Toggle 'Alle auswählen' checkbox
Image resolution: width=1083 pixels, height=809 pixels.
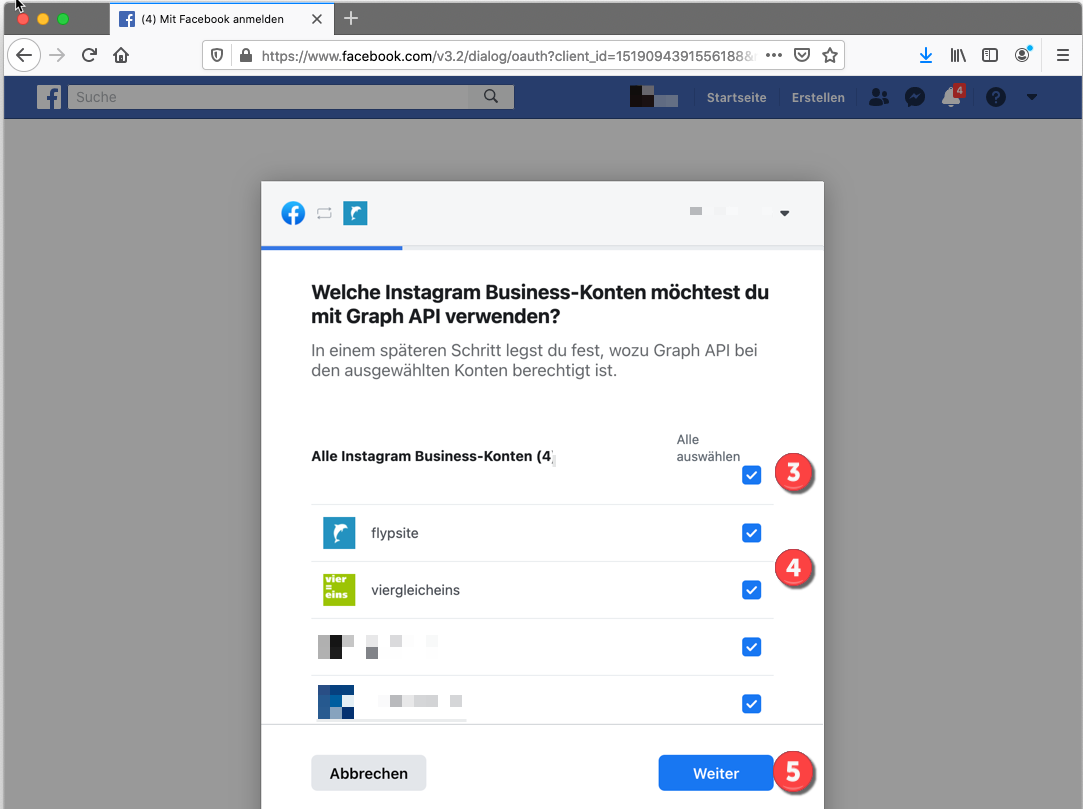click(751, 475)
